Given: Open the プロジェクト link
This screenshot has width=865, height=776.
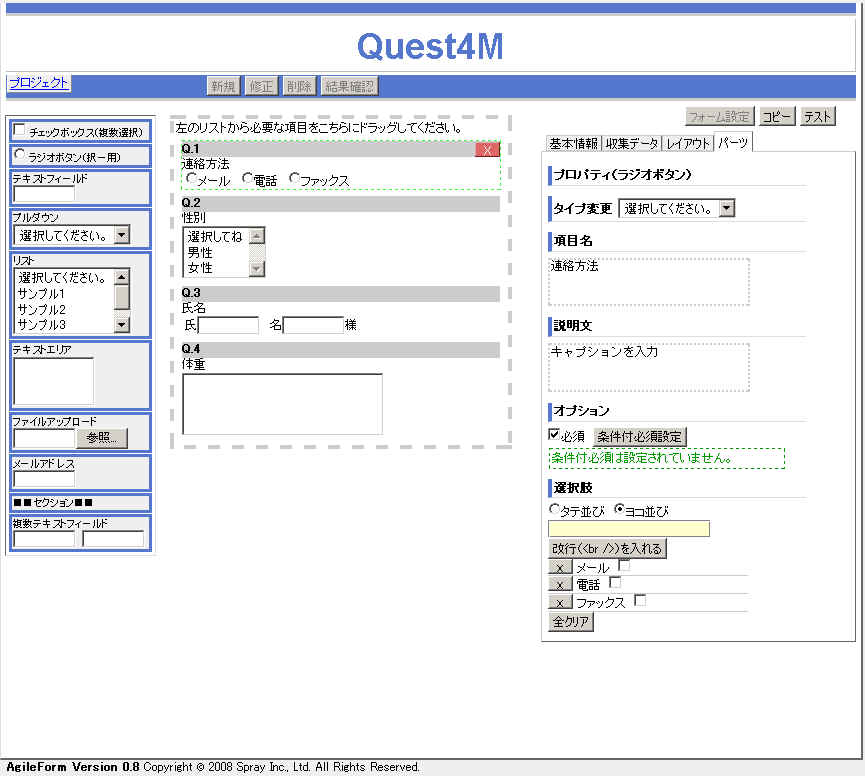Looking at the screenshot, I should [39, 83].
